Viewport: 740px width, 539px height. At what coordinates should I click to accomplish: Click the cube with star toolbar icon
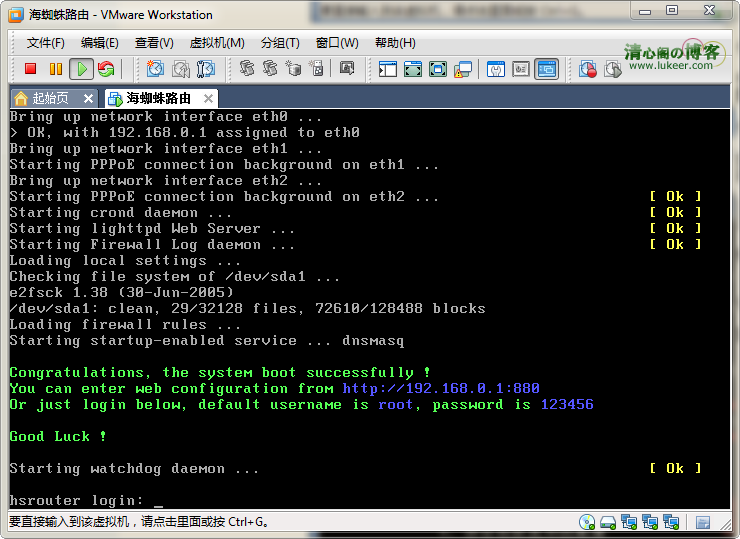tap(293, 69)
